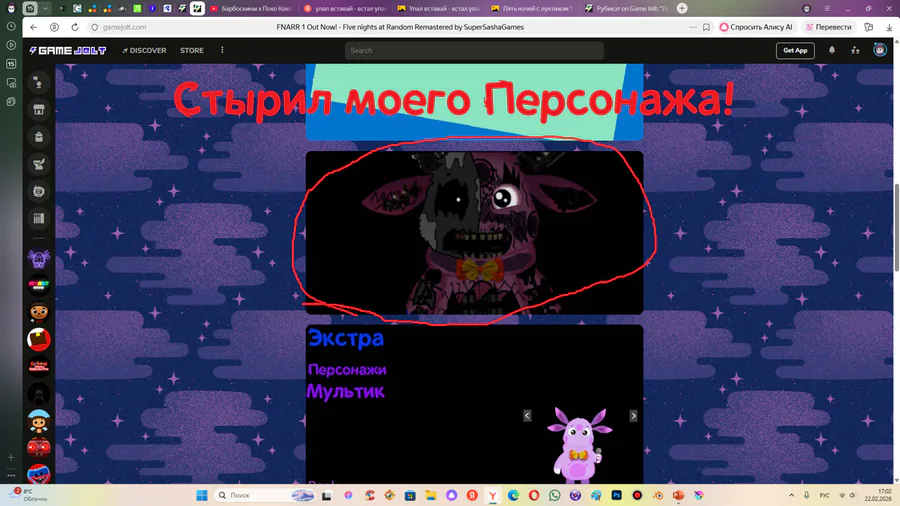Open the weather widget showing 8°C
This screenshot has width=900, height=506.
(x=28, y=495)
